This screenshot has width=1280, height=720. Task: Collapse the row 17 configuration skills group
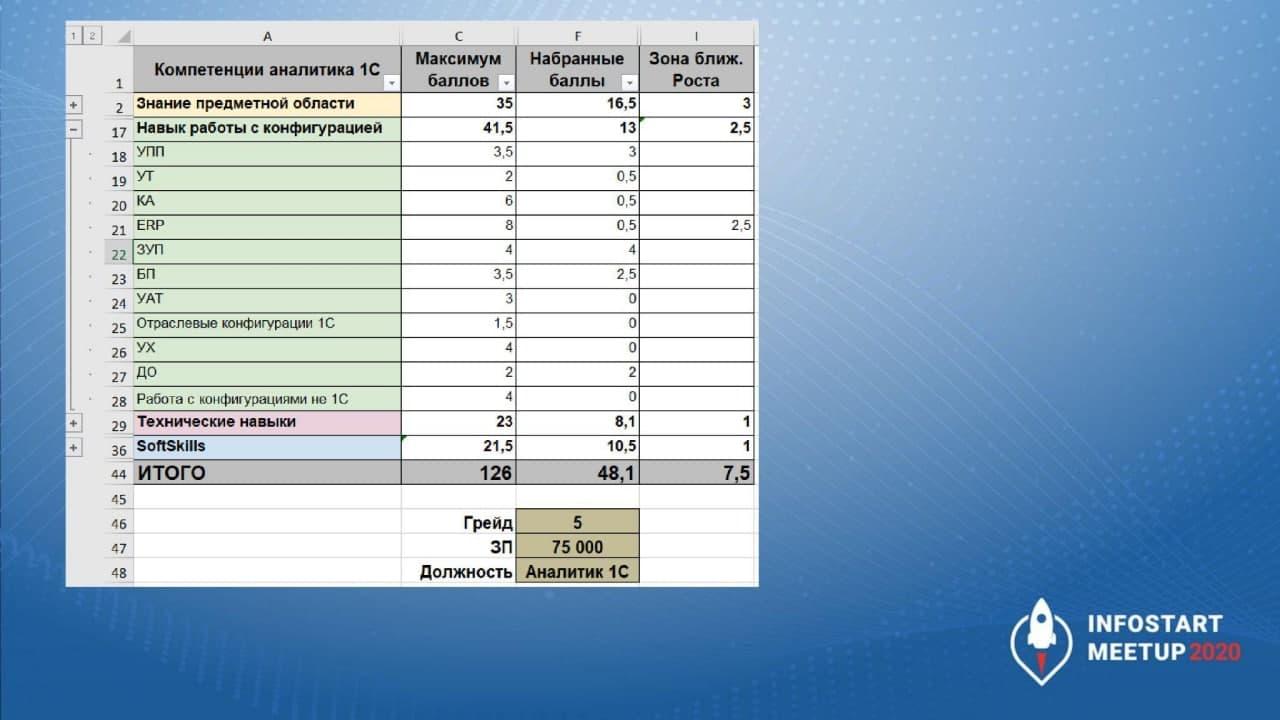point(74,129)
